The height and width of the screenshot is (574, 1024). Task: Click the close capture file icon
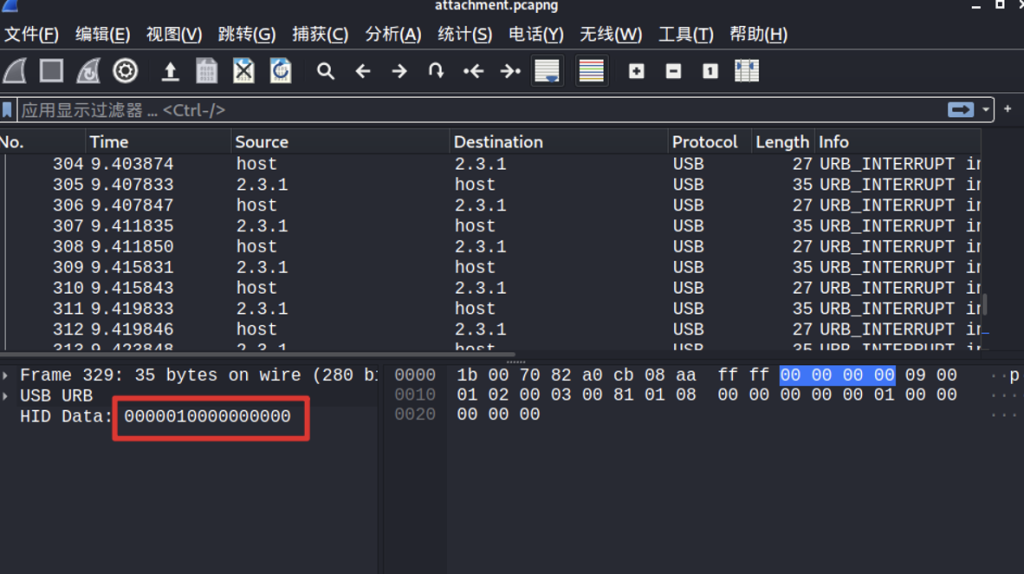point(244,71)
